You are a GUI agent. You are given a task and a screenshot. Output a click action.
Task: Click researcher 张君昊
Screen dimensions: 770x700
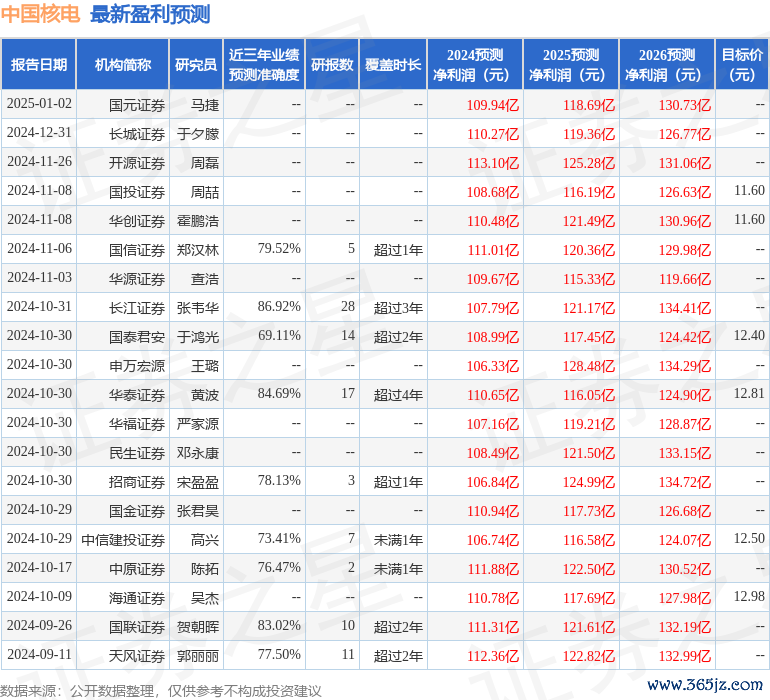point(198,511)
